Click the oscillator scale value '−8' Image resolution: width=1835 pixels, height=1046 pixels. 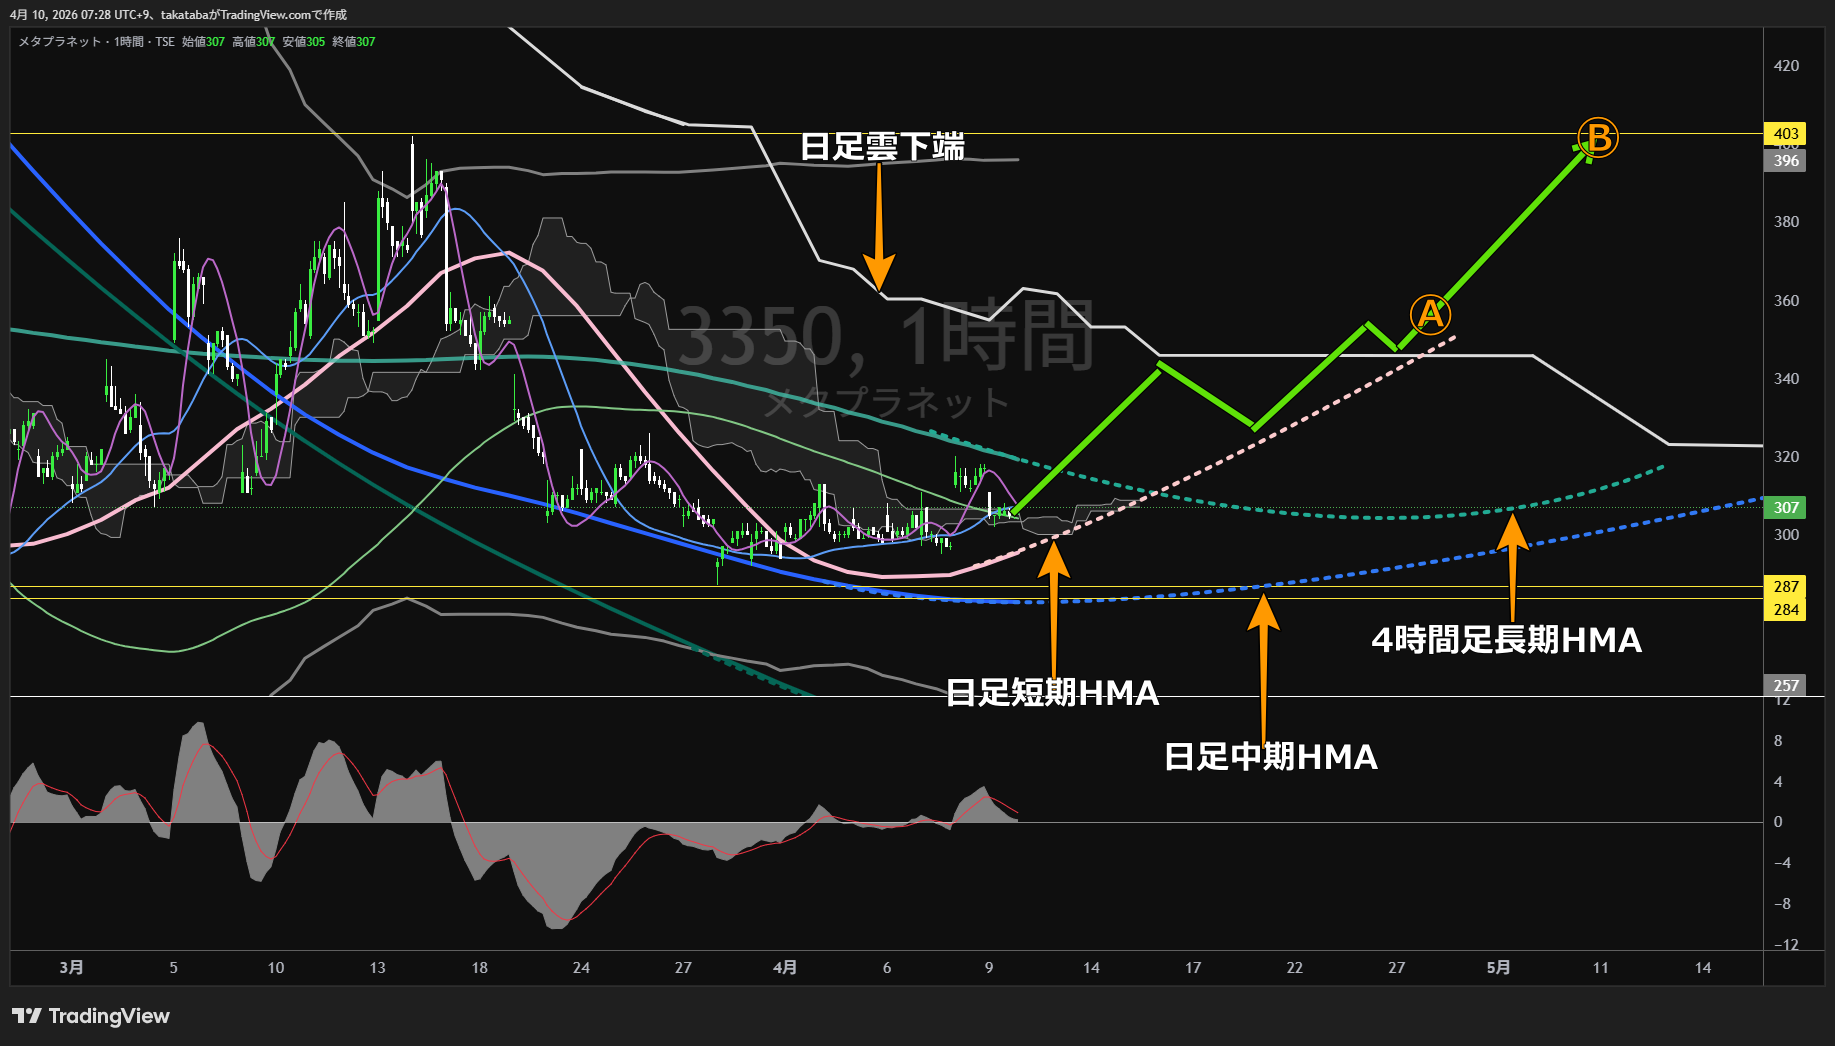coord(1783,904)
